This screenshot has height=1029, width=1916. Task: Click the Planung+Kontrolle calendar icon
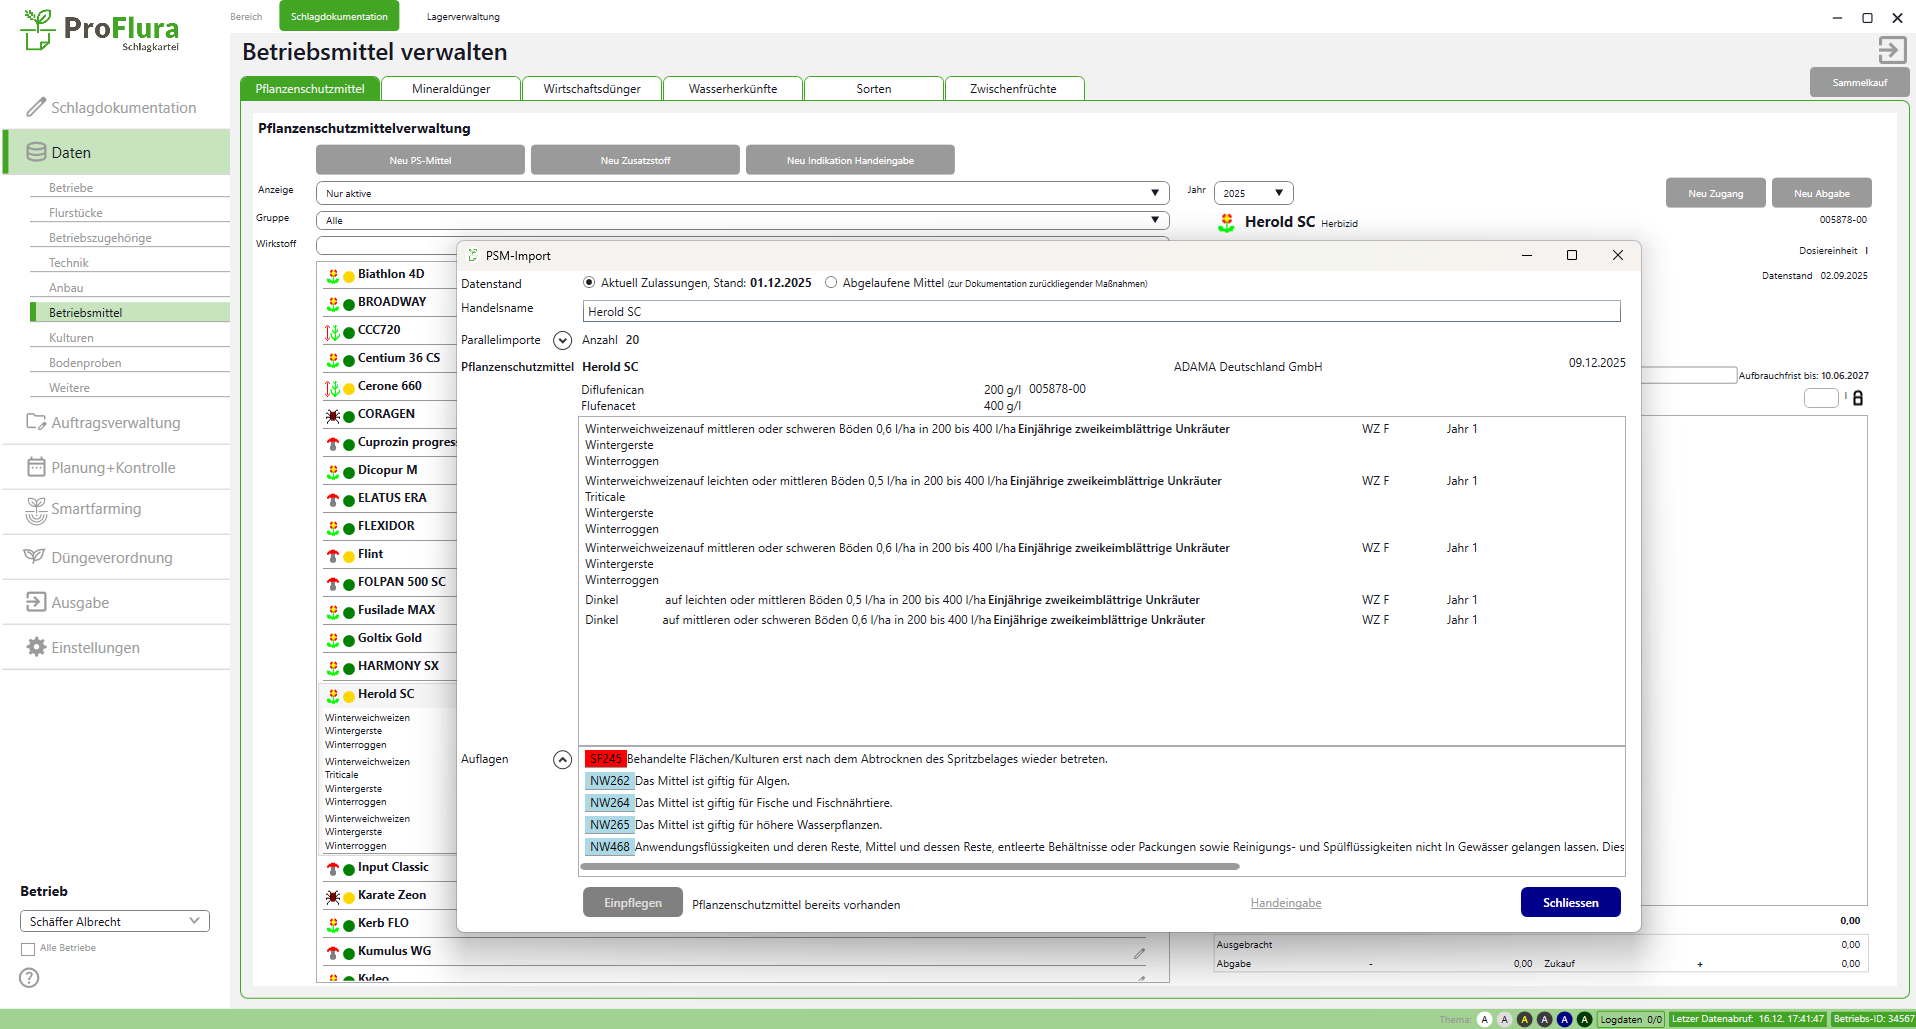(36, 467)
